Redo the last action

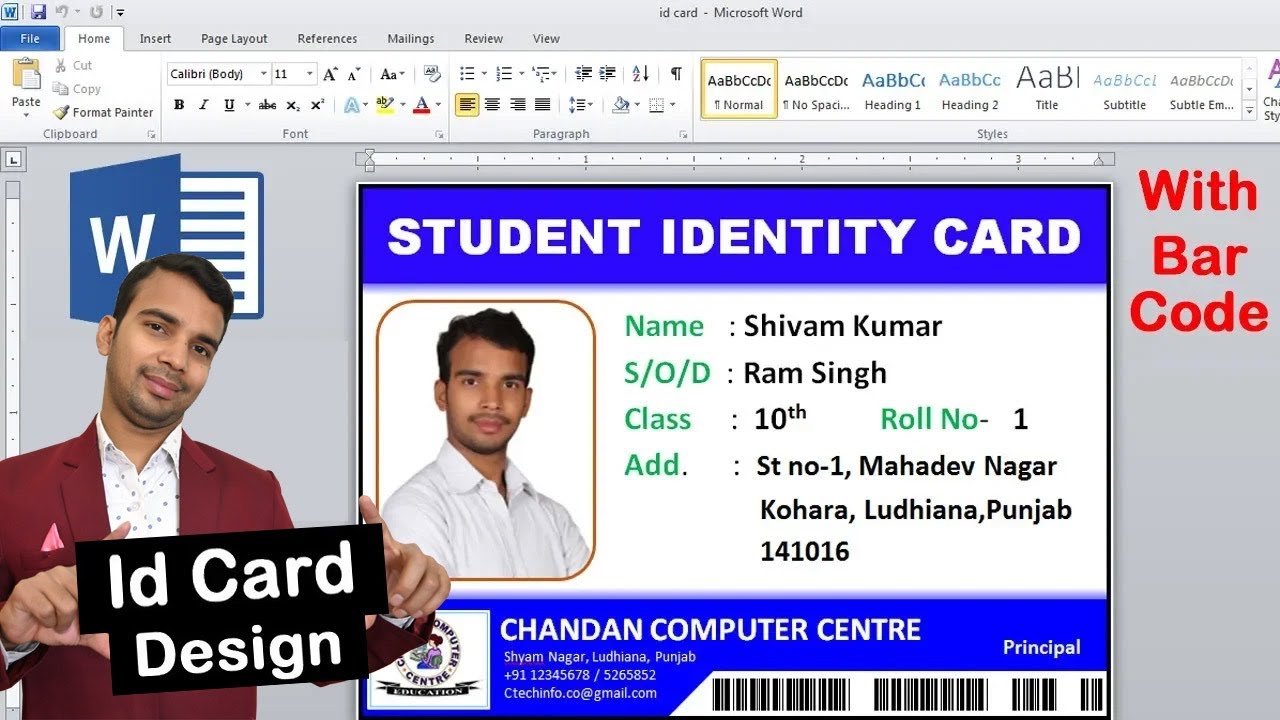96,13
